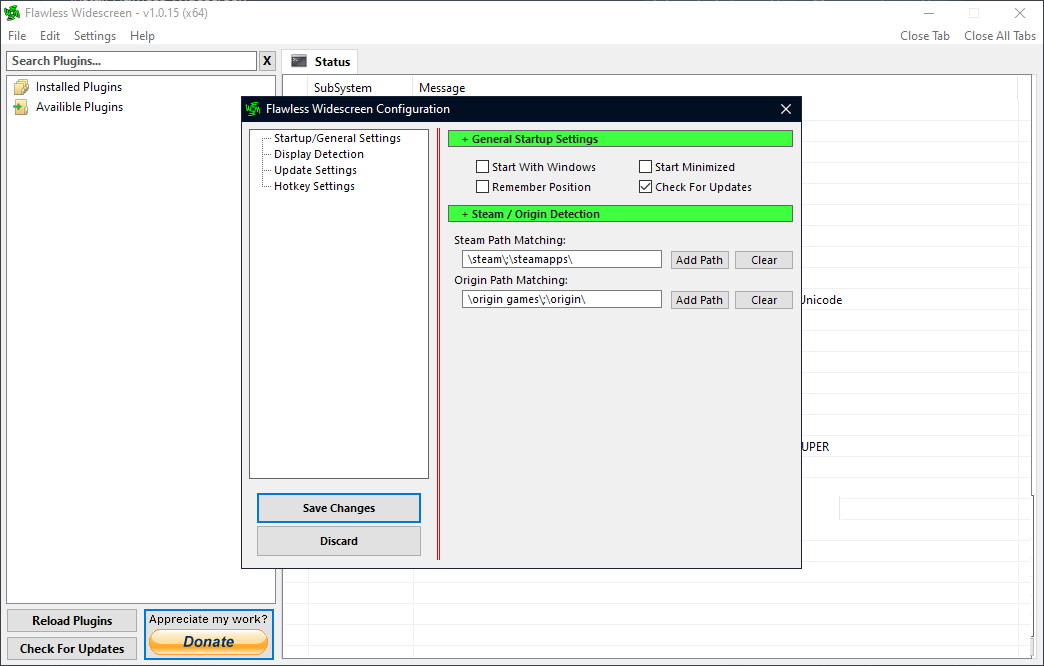Click the Reload Plugins button

pos(72,621)
